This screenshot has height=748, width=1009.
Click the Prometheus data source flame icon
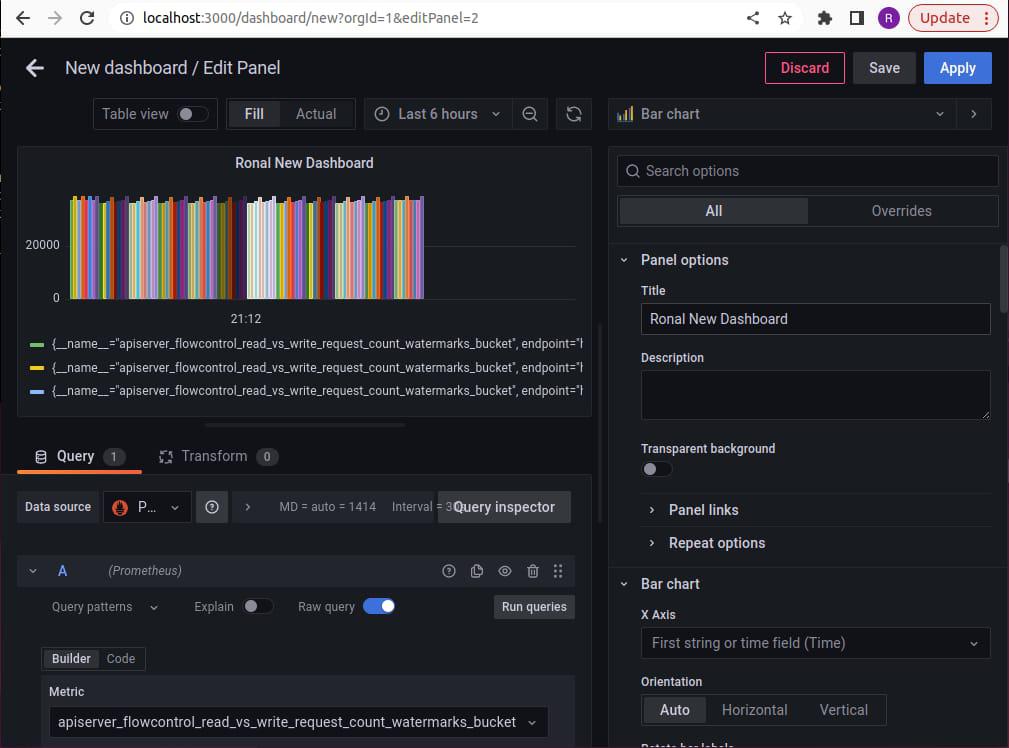coord(120,507)
